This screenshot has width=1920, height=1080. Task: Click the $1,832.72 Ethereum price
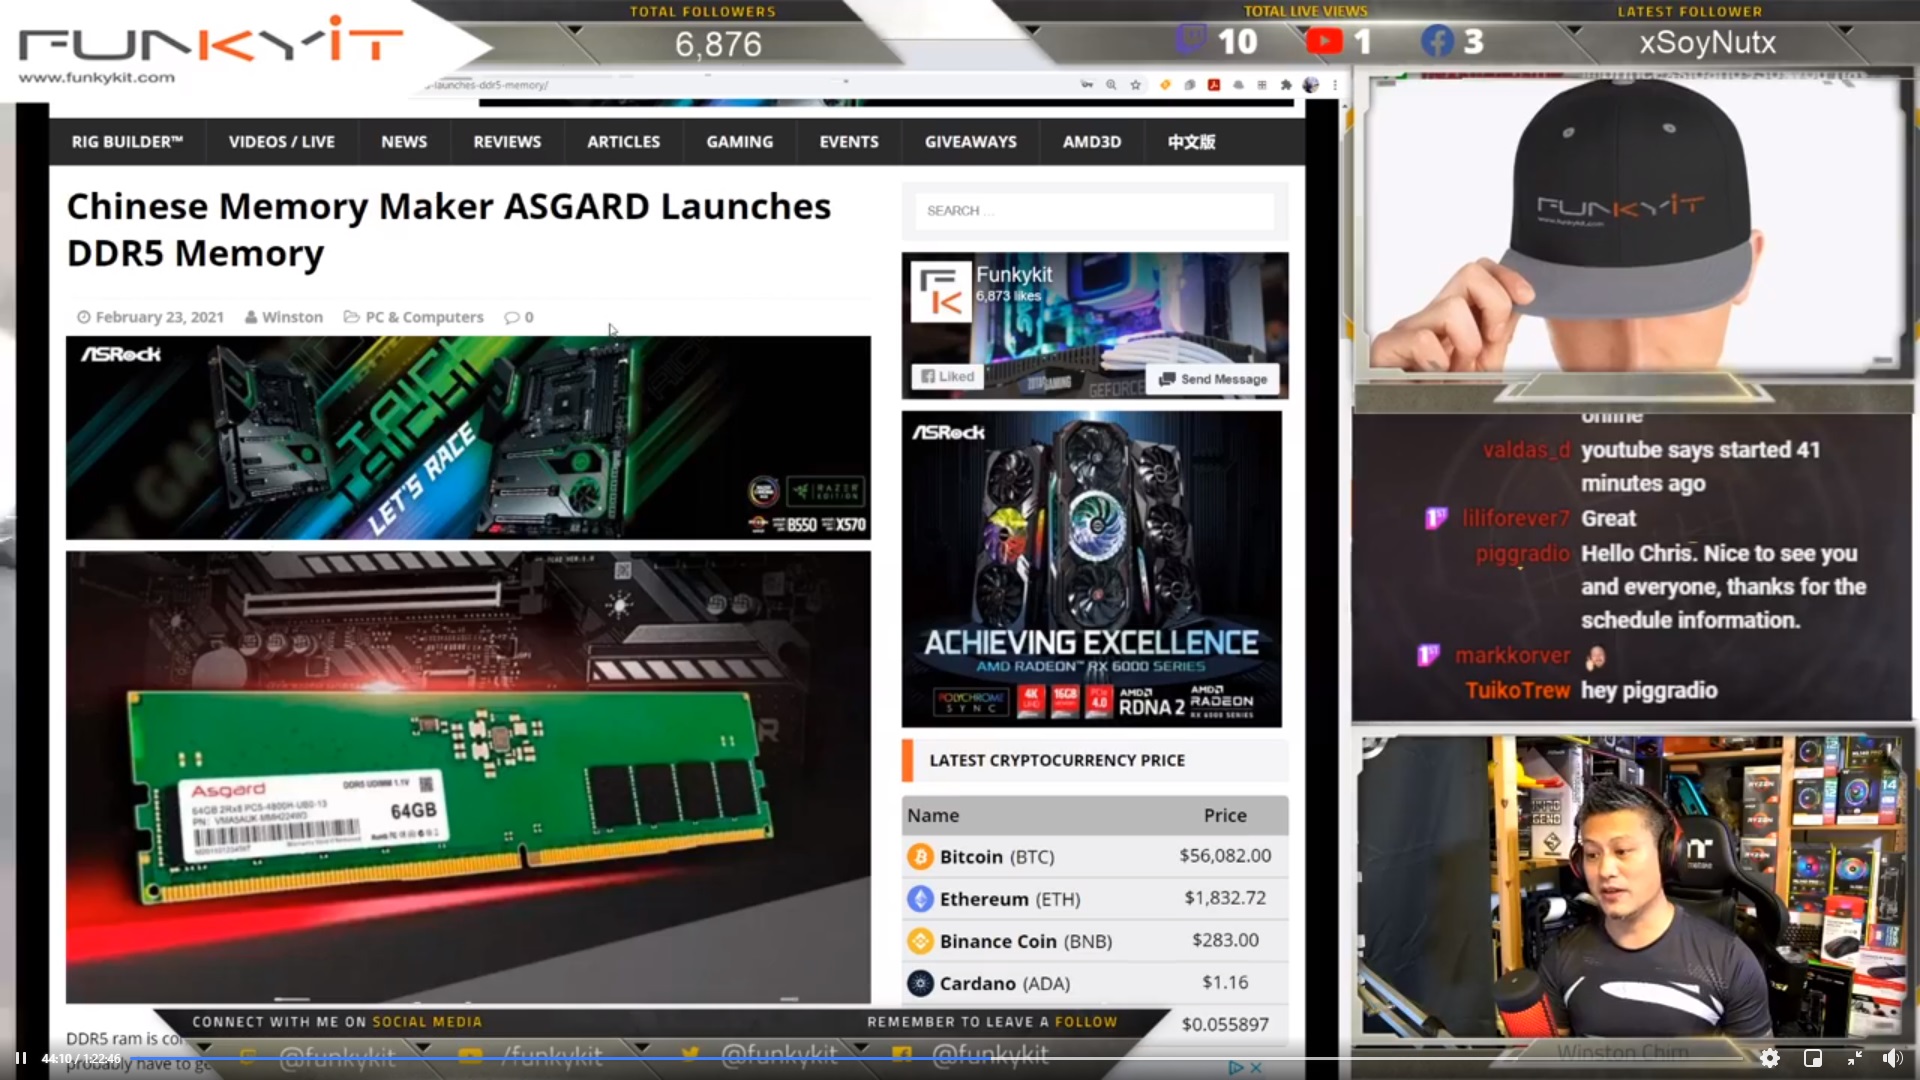pyautogui.click(x=1225, y=898)
